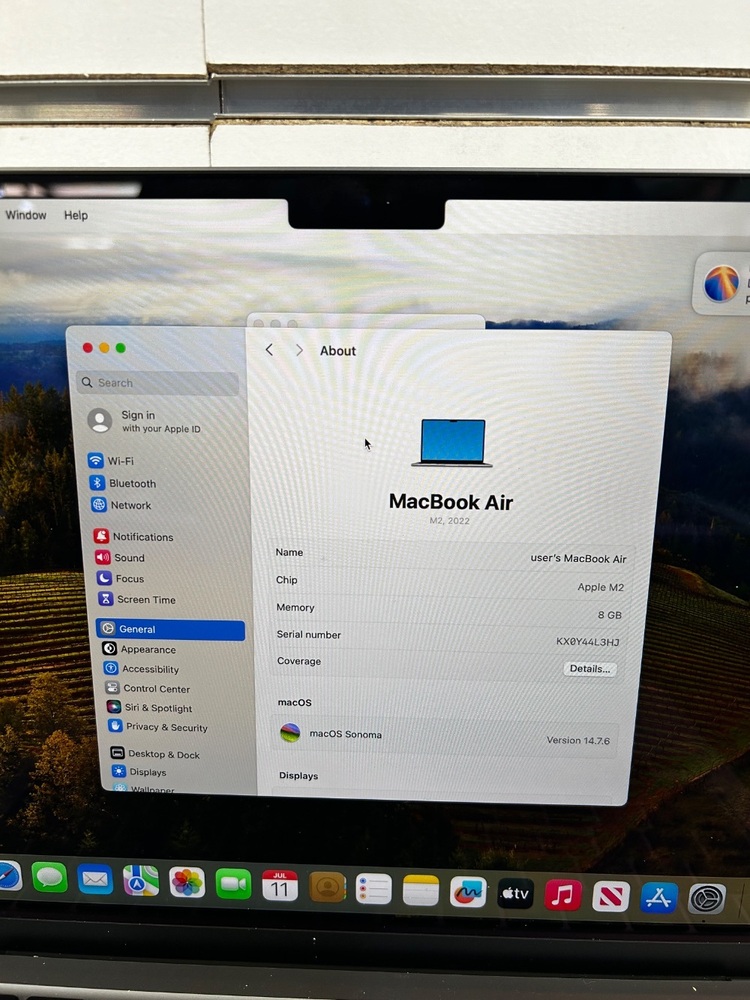Click the name user's MacBook Air
Screen dimensions: 750x1000
578,558
